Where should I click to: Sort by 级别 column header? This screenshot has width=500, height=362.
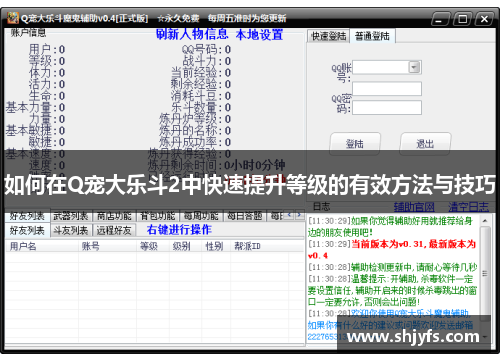pos(185,246)
